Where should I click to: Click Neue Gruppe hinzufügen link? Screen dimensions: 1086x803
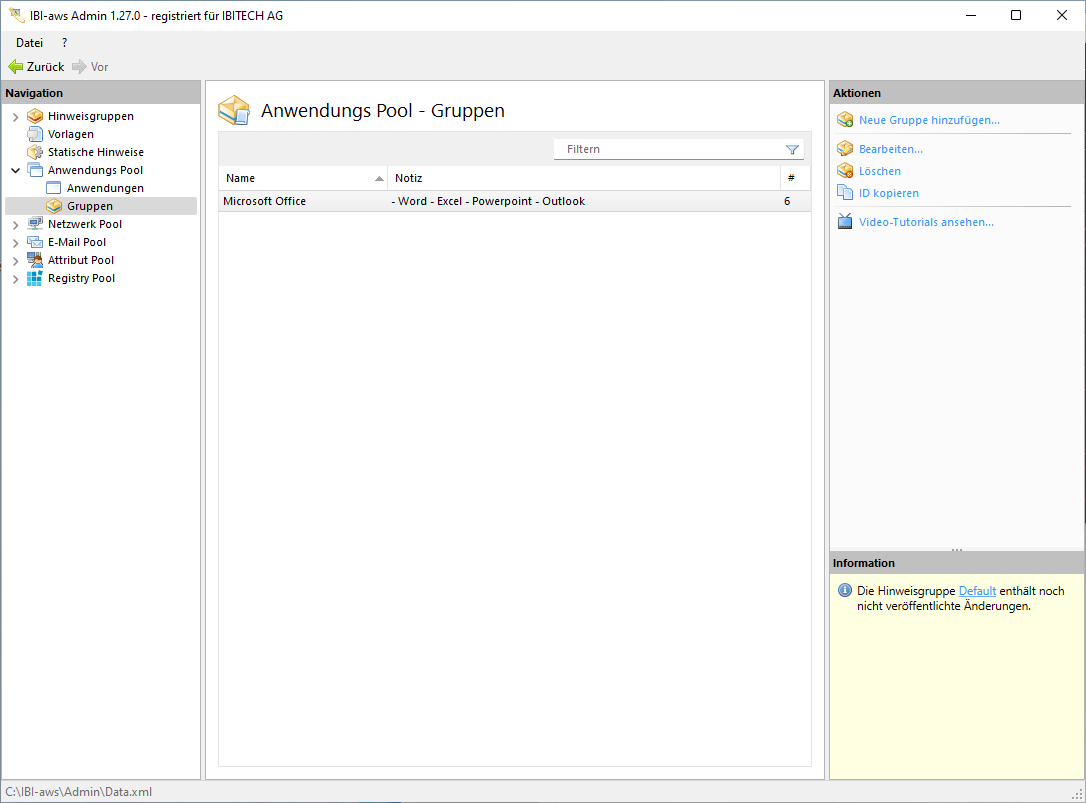point(929,120)
